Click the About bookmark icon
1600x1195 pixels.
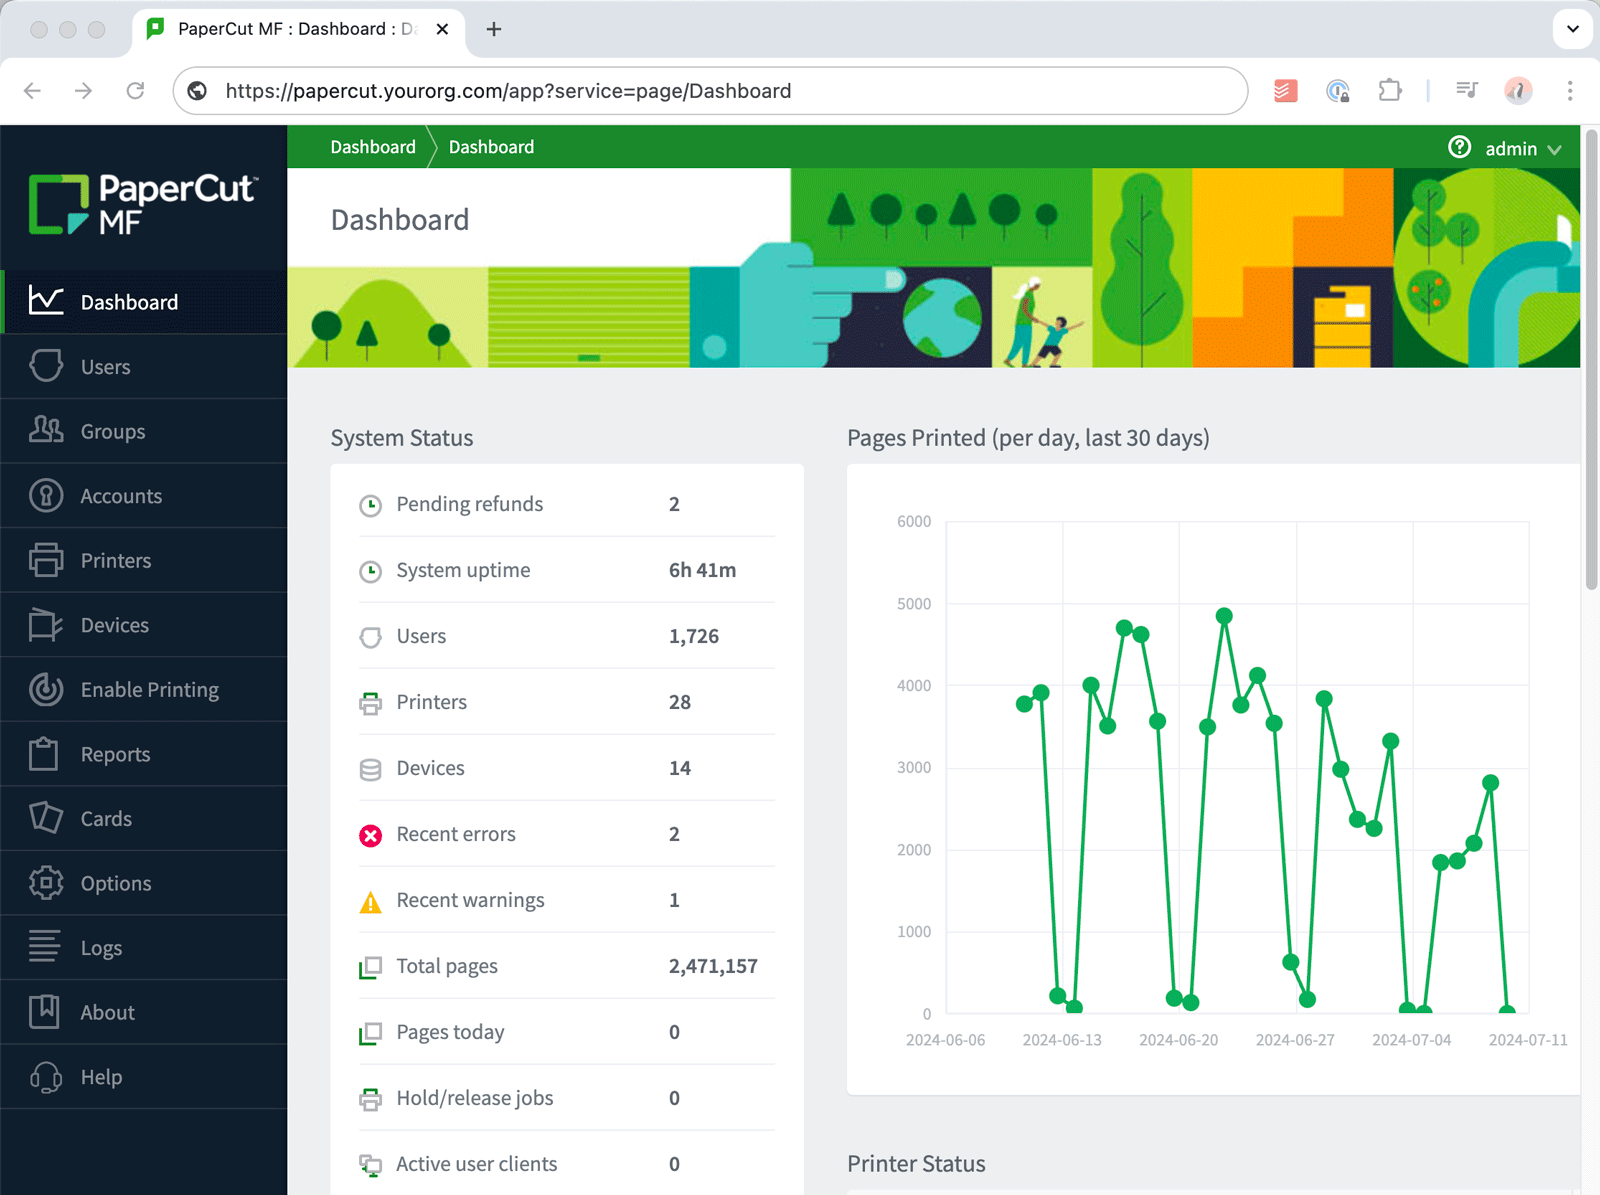pyautogui.click(x=44, y=1011)
